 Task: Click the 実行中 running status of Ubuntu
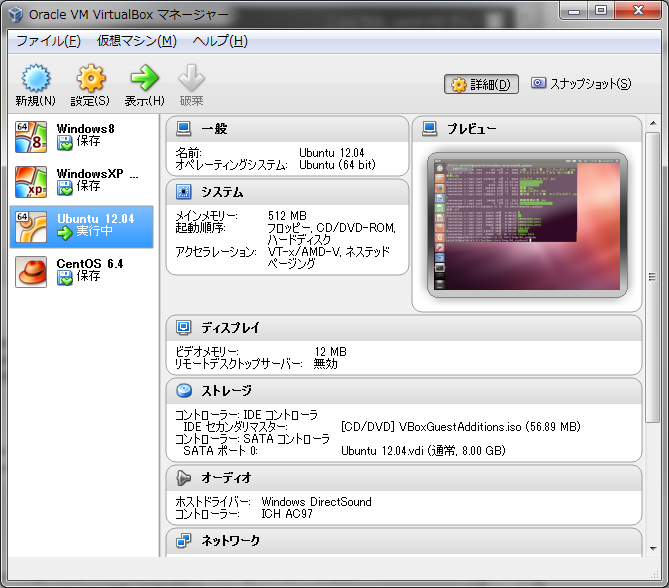point(94,231)
